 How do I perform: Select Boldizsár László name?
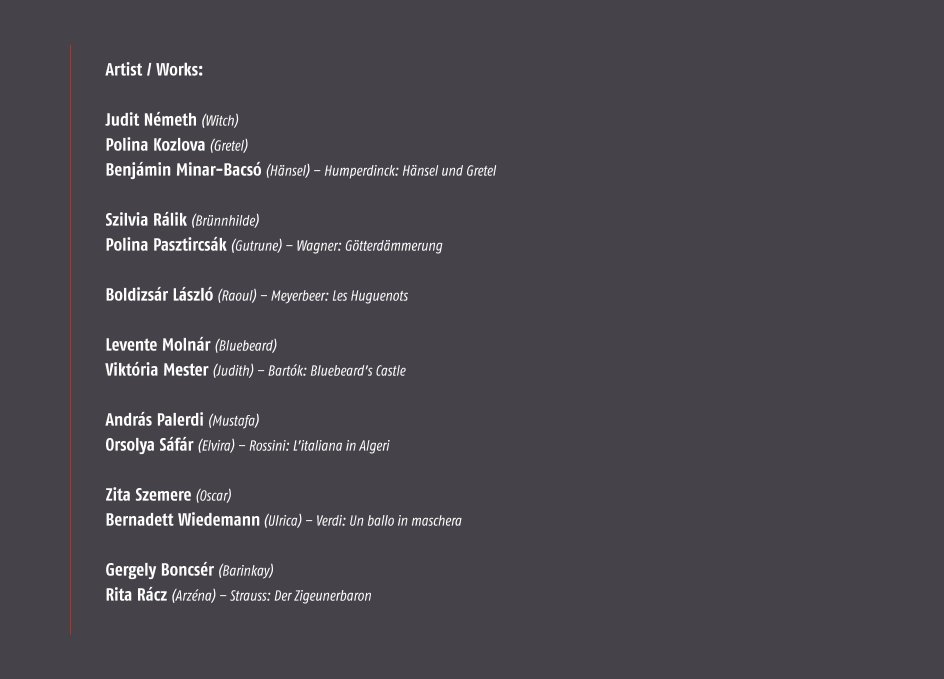(160, 295)
